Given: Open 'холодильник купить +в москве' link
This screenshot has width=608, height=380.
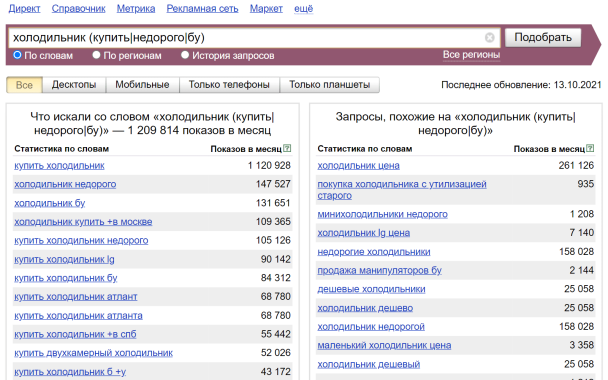Looking at the screenshot, I should (83, 222).
